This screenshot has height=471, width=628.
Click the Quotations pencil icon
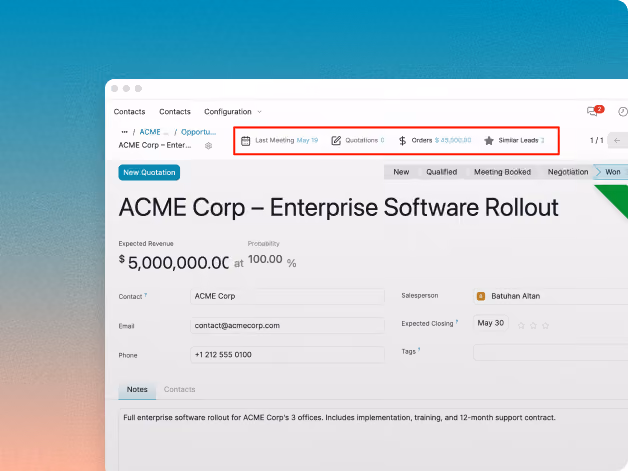tap(336, 141)
